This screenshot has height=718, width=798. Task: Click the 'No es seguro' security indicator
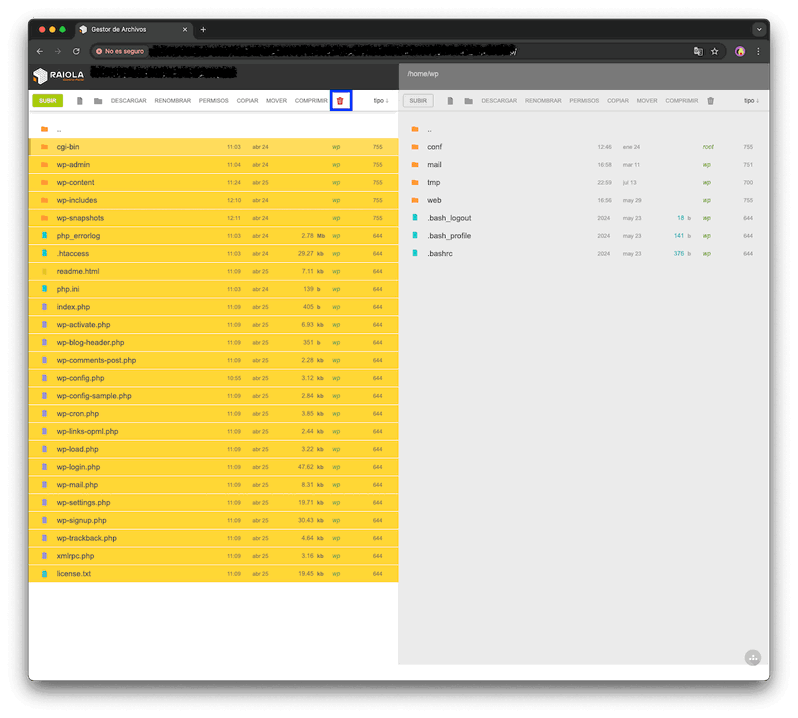(x=120, y=51)
